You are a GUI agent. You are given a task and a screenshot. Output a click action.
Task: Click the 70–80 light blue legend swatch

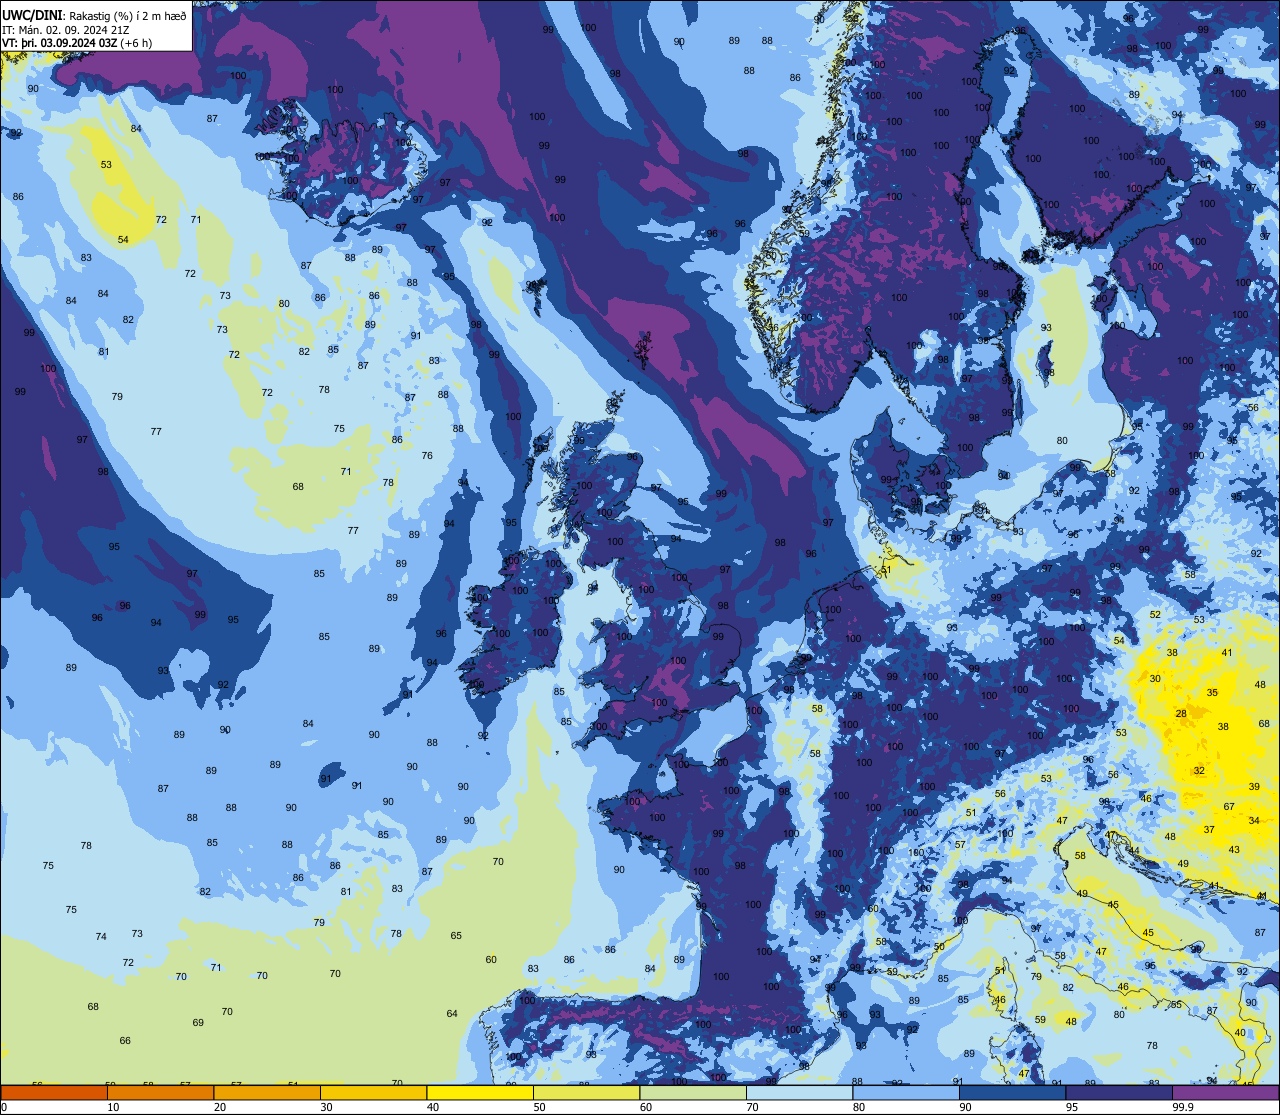[x=799, y=1093]
